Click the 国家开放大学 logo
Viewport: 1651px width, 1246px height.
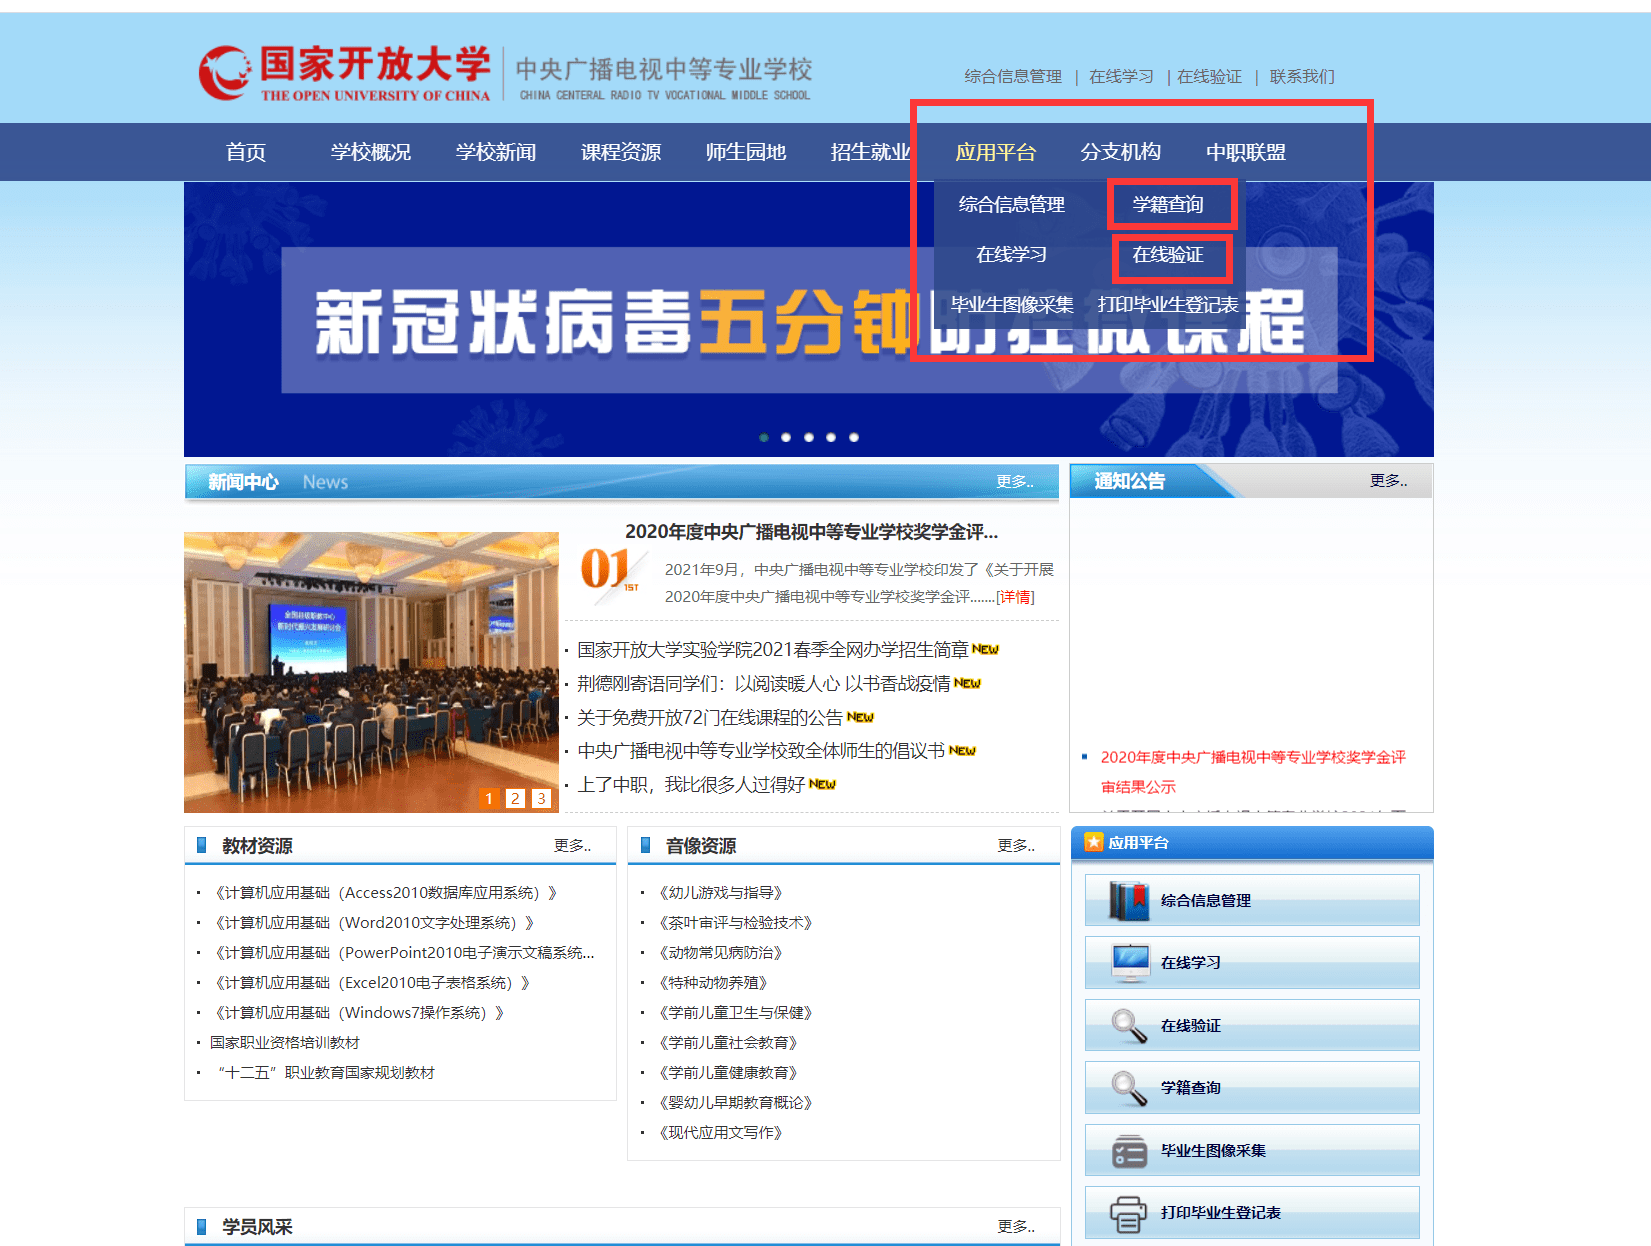345,73
